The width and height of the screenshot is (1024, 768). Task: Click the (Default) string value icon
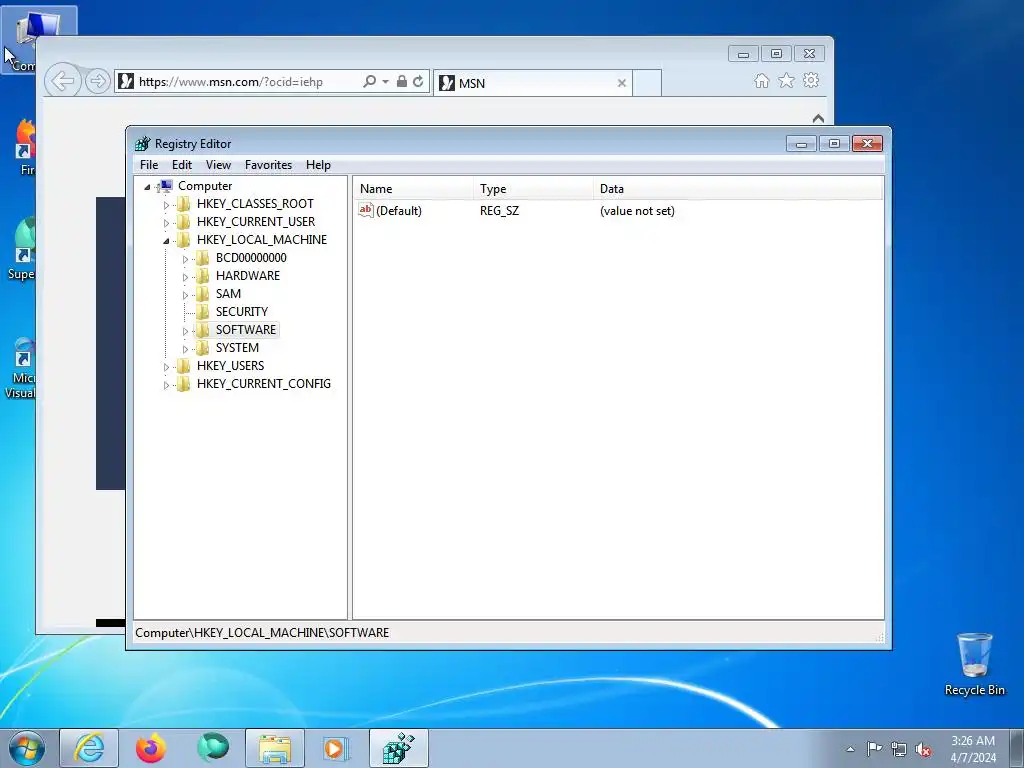(x=366, y=210)
